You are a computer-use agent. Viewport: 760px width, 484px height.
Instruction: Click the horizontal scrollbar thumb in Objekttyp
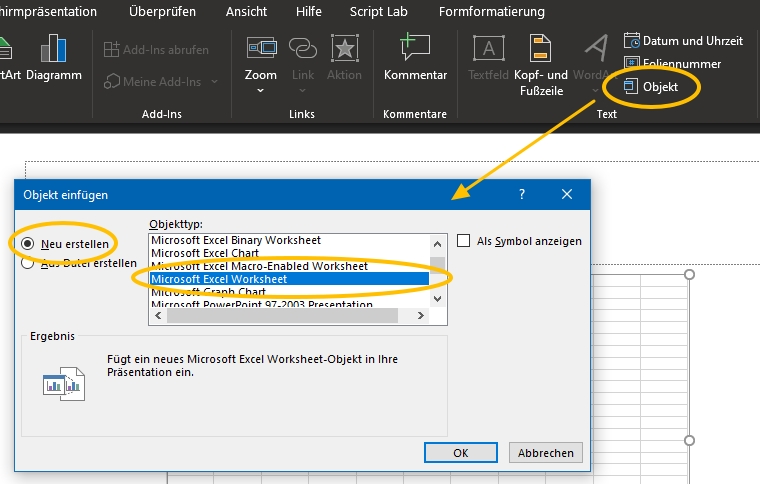282,315
